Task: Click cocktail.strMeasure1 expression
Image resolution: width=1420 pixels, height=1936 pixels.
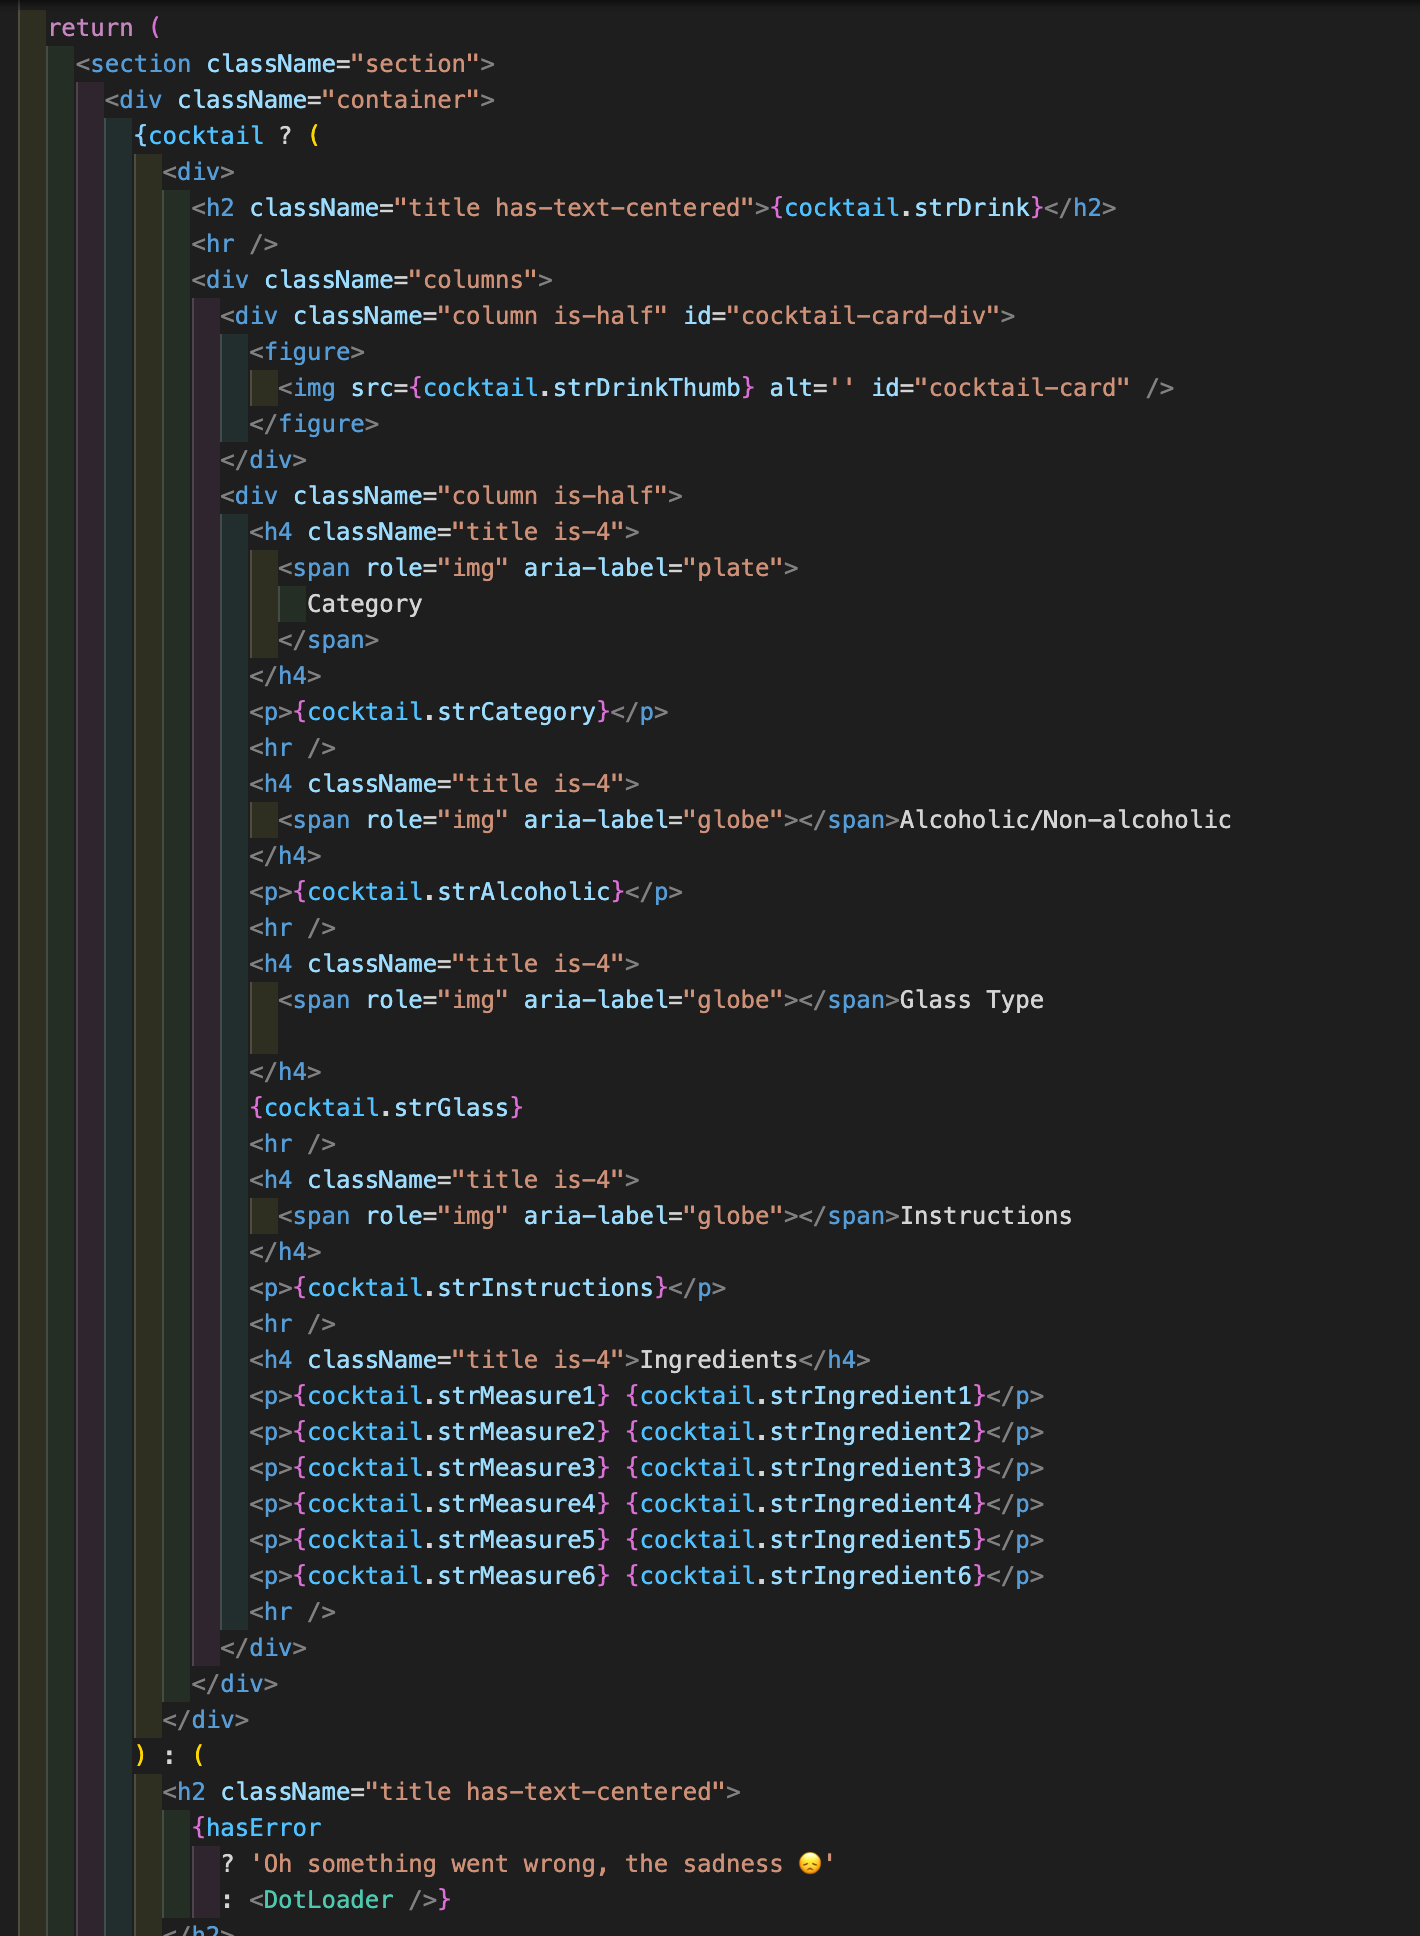Action: (x=451, y=1396)
